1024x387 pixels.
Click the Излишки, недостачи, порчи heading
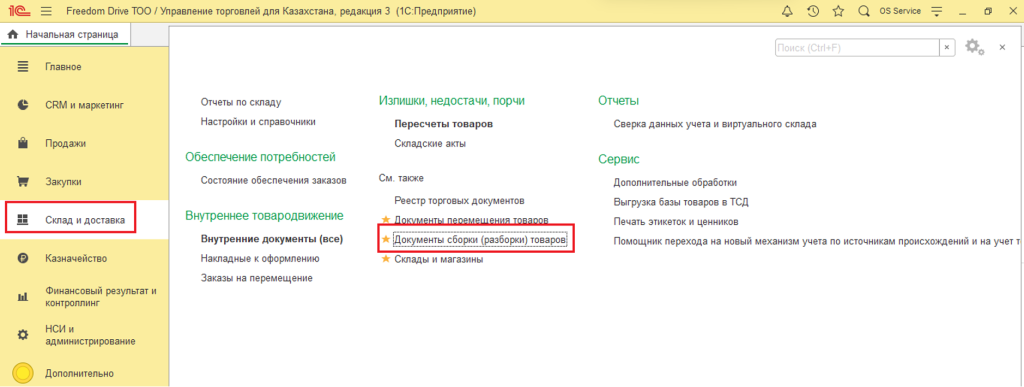coord(452,101)
